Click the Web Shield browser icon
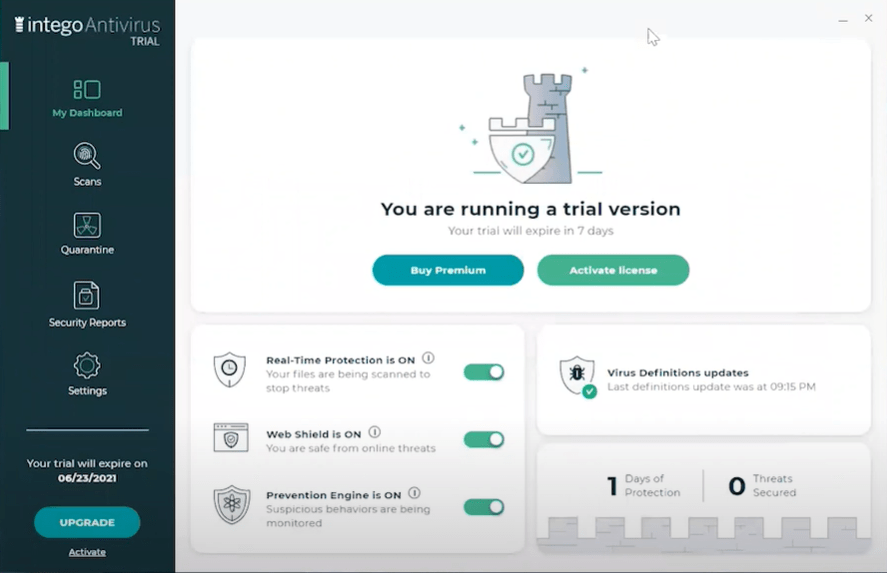The height and width of the screenshot is (573, 887). click(x=231, y=437)
